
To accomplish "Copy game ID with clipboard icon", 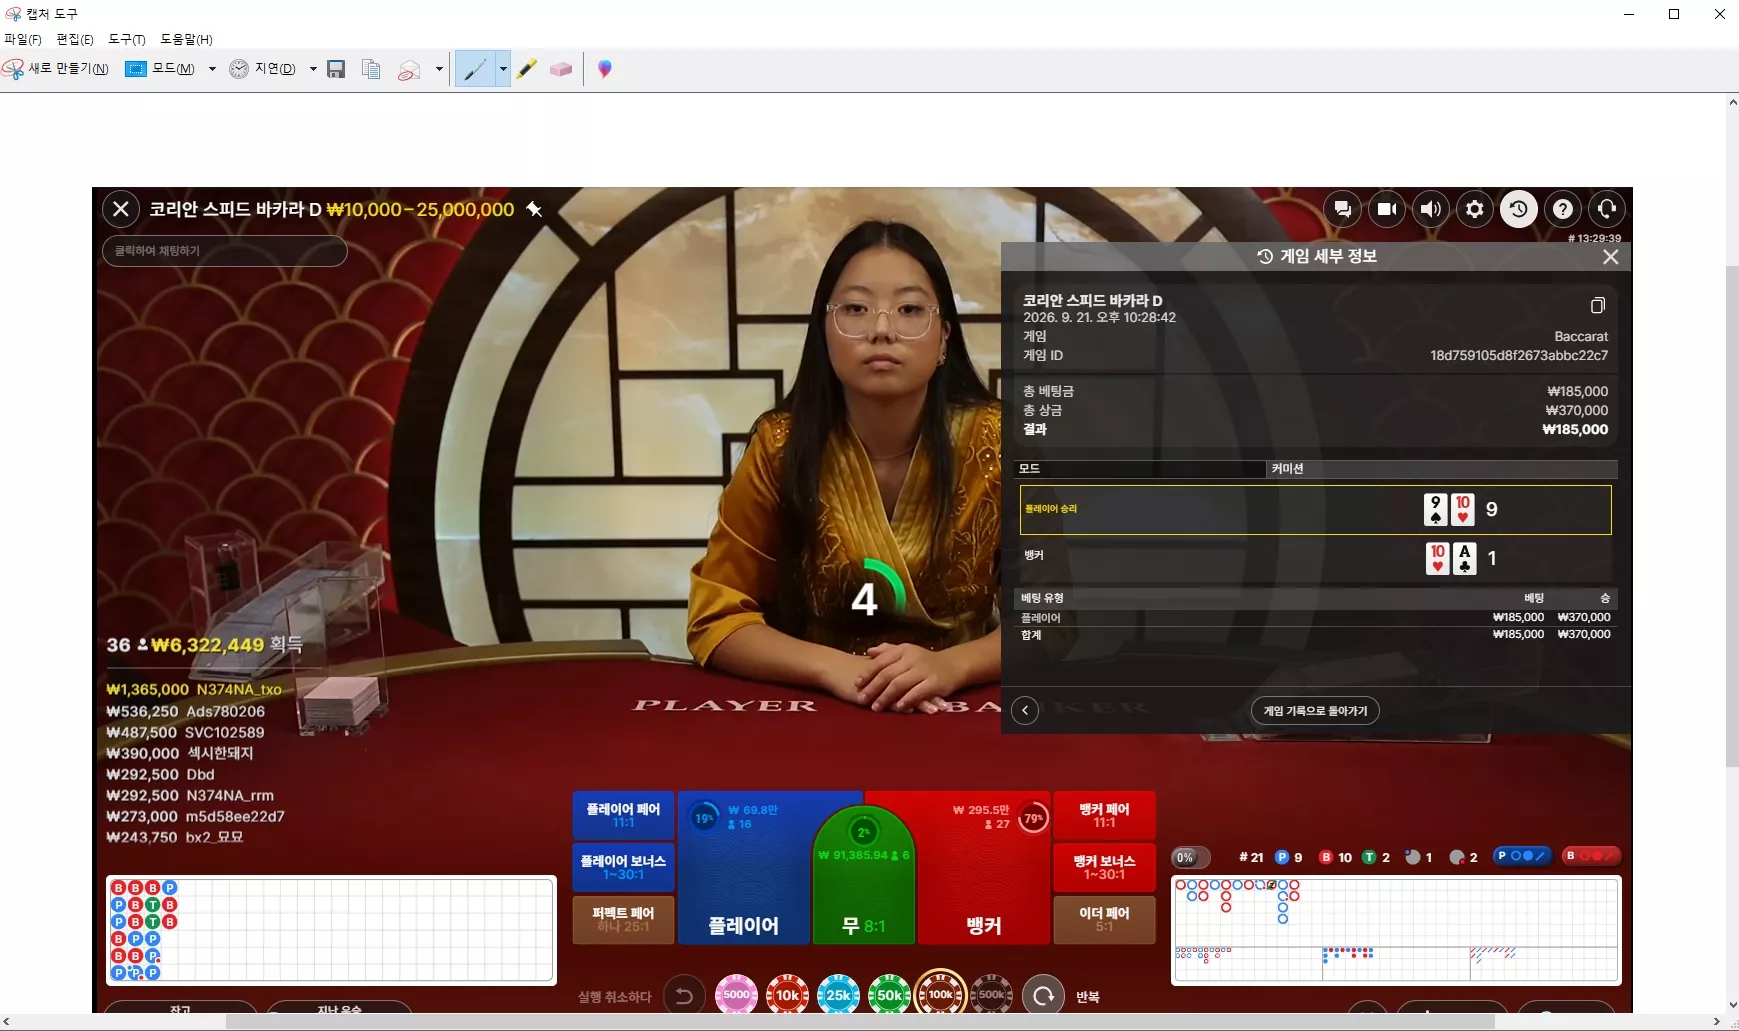I will click(x=1598, y=305).
